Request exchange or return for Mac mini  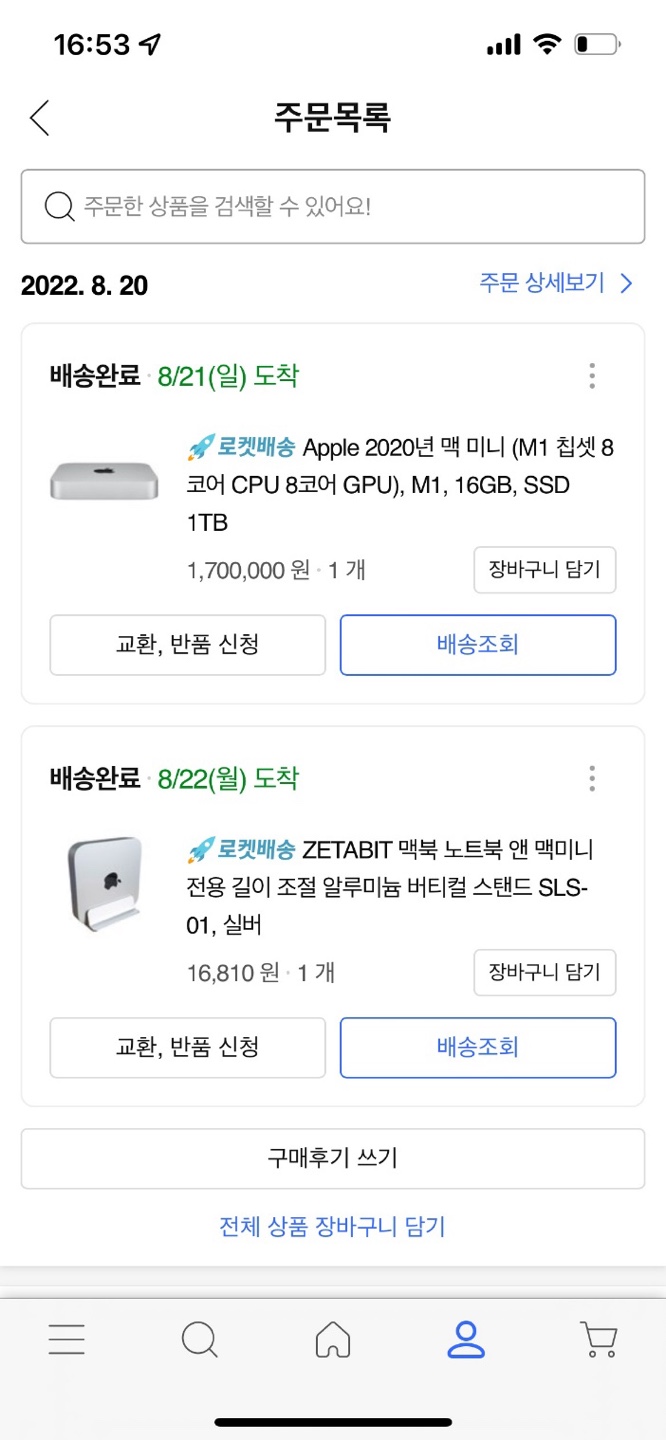pyautogui.click(x=188, y=645)
